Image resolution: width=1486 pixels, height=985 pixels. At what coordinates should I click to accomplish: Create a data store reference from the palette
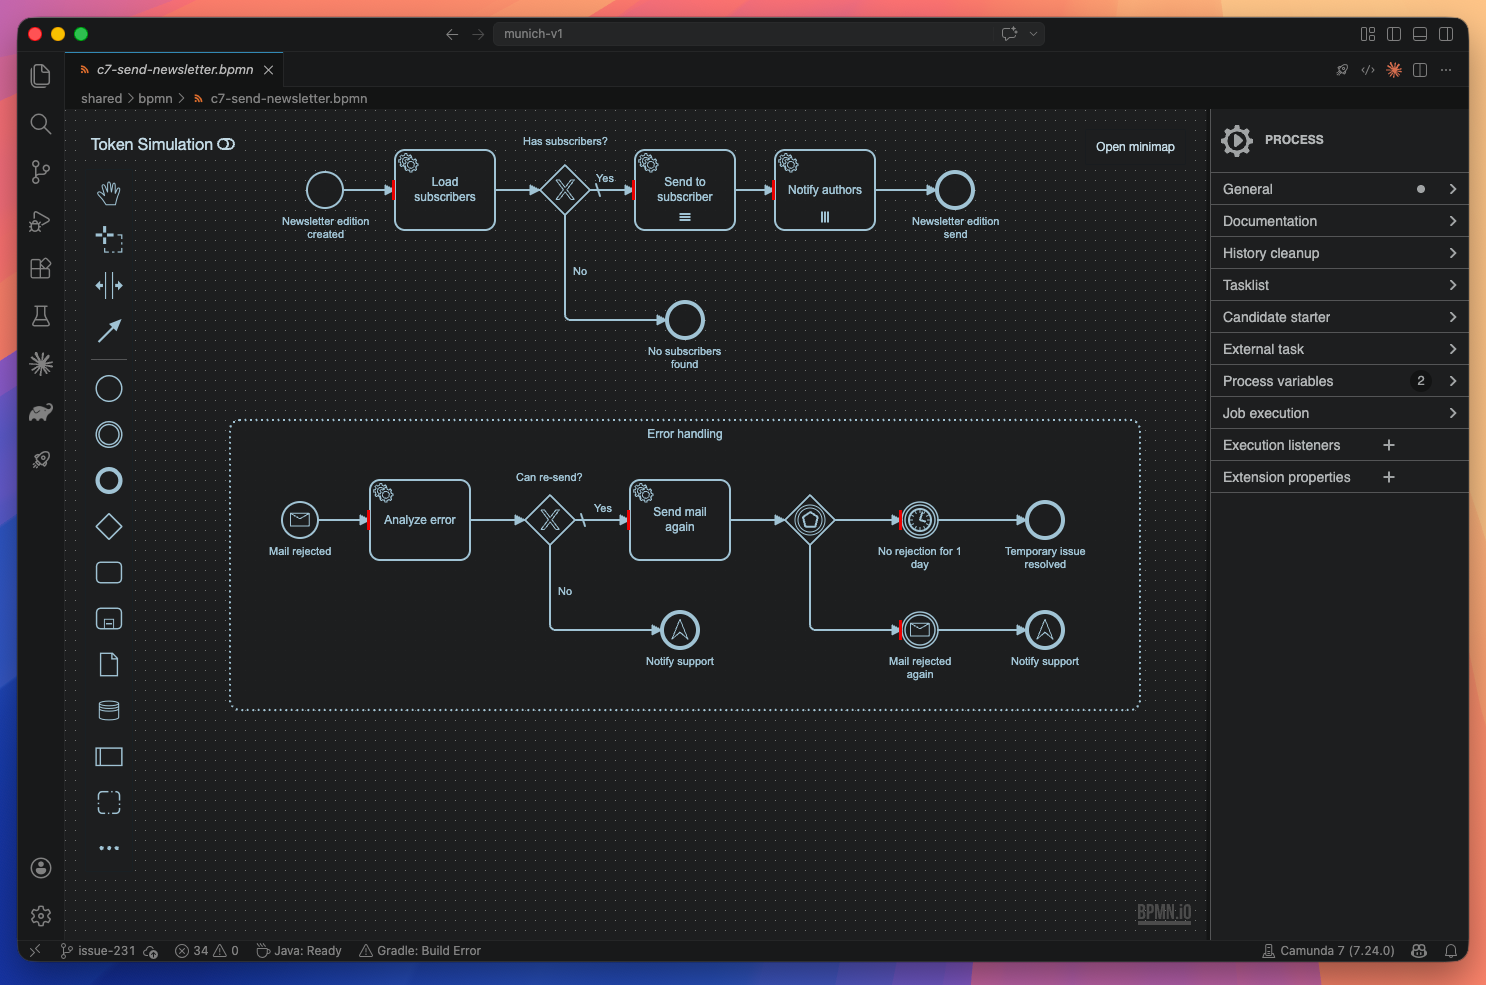coord(109,710)
